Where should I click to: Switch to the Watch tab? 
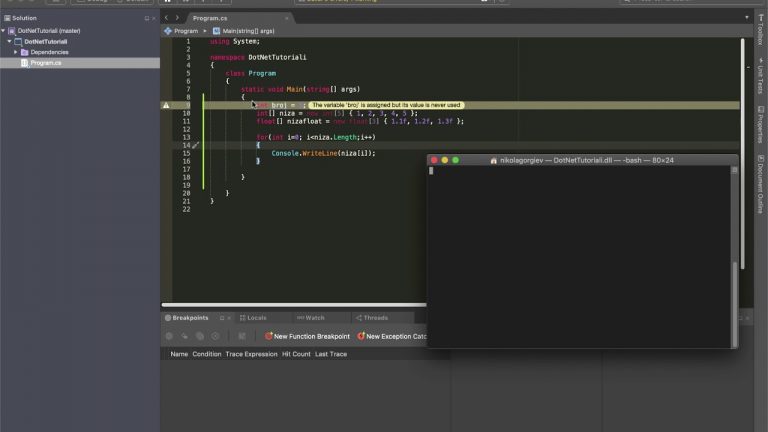(311, 318)
